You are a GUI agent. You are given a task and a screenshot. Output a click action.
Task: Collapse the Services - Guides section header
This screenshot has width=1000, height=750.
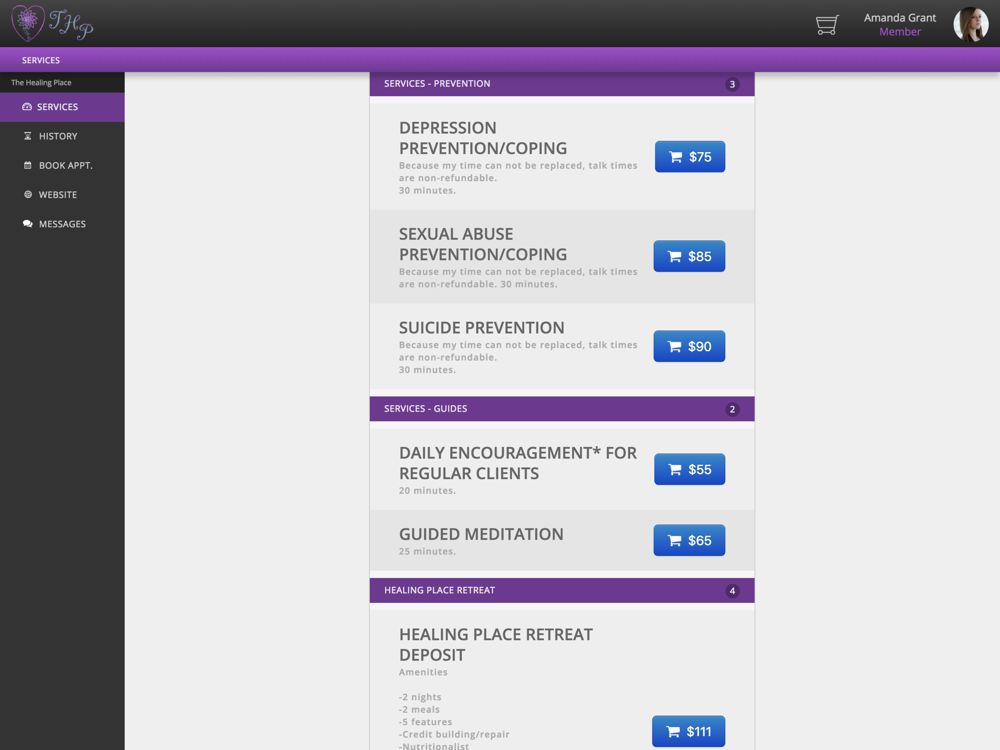pos(562,409)
